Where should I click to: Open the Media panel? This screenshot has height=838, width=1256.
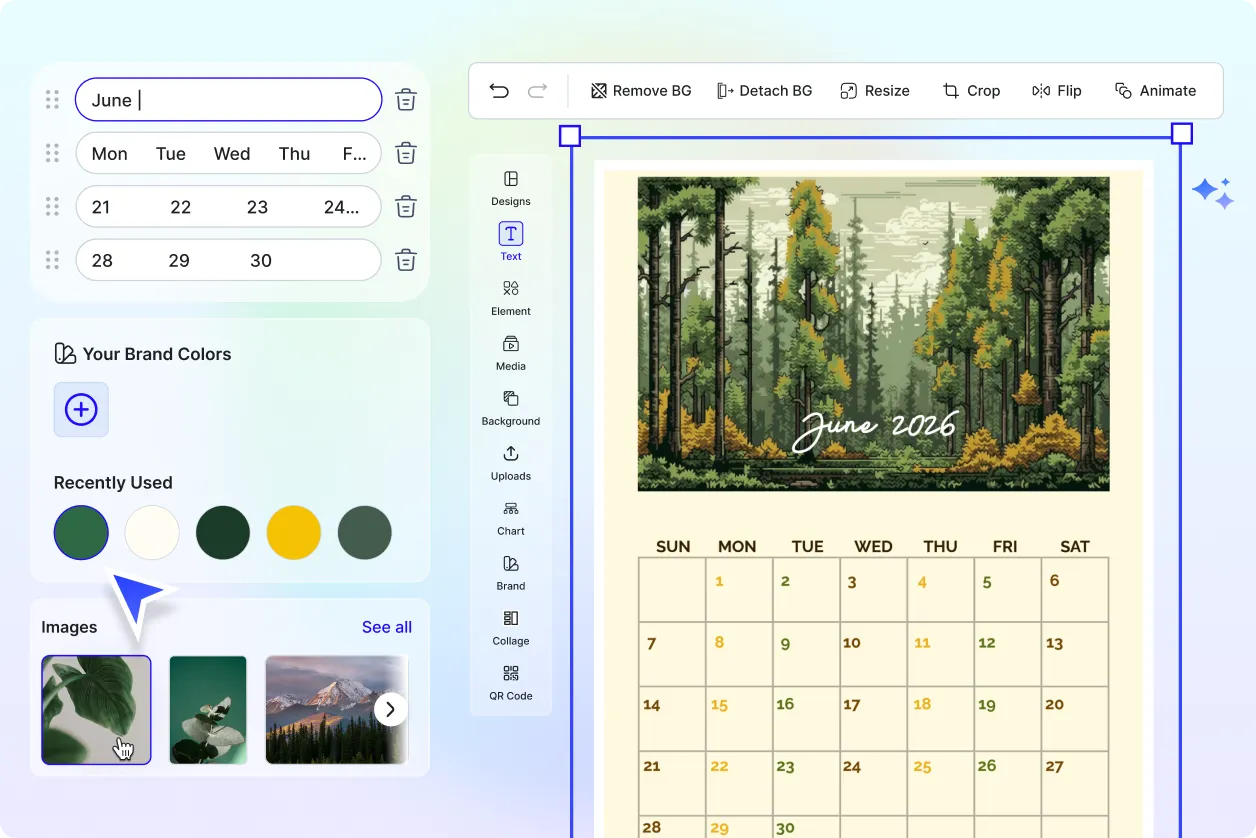point(511,352)
